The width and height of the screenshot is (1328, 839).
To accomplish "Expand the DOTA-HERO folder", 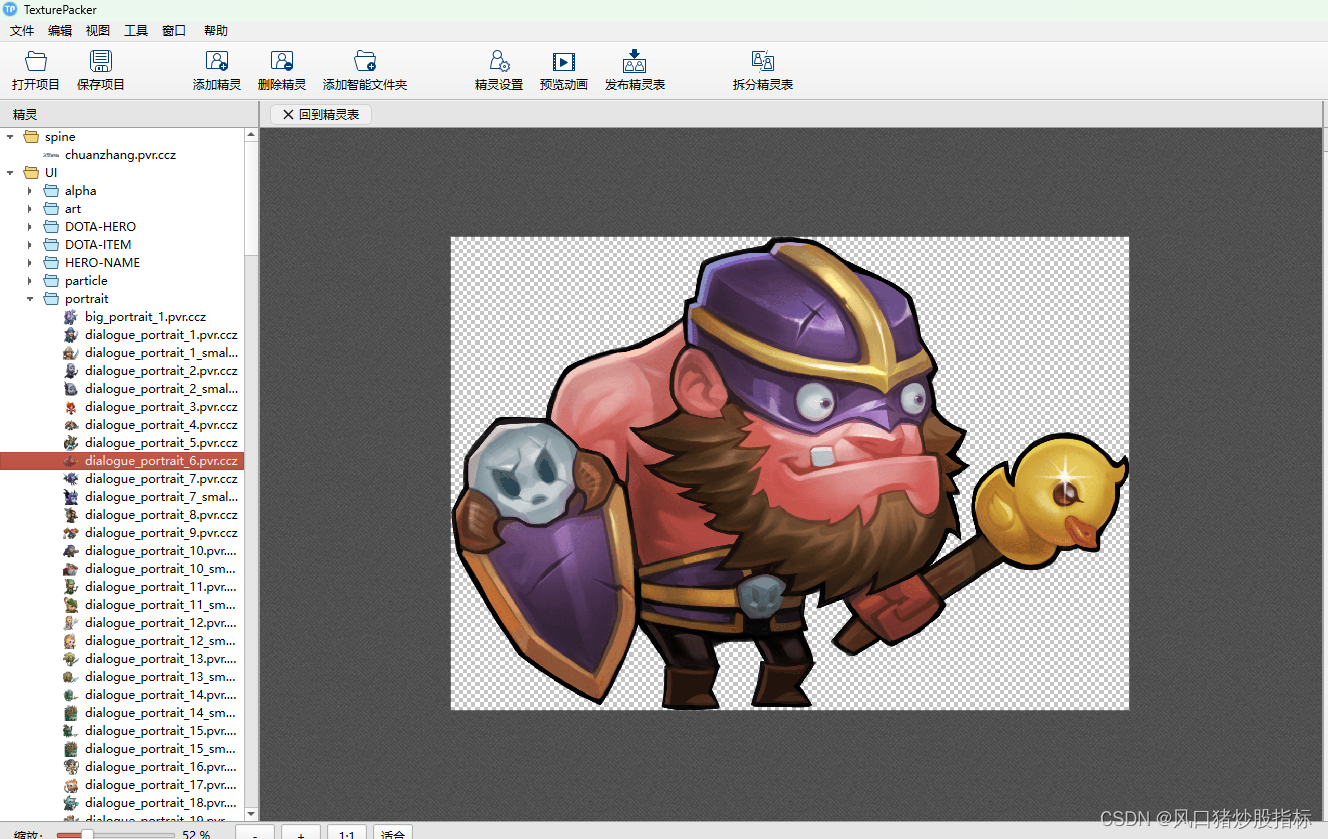I will 30,227.
